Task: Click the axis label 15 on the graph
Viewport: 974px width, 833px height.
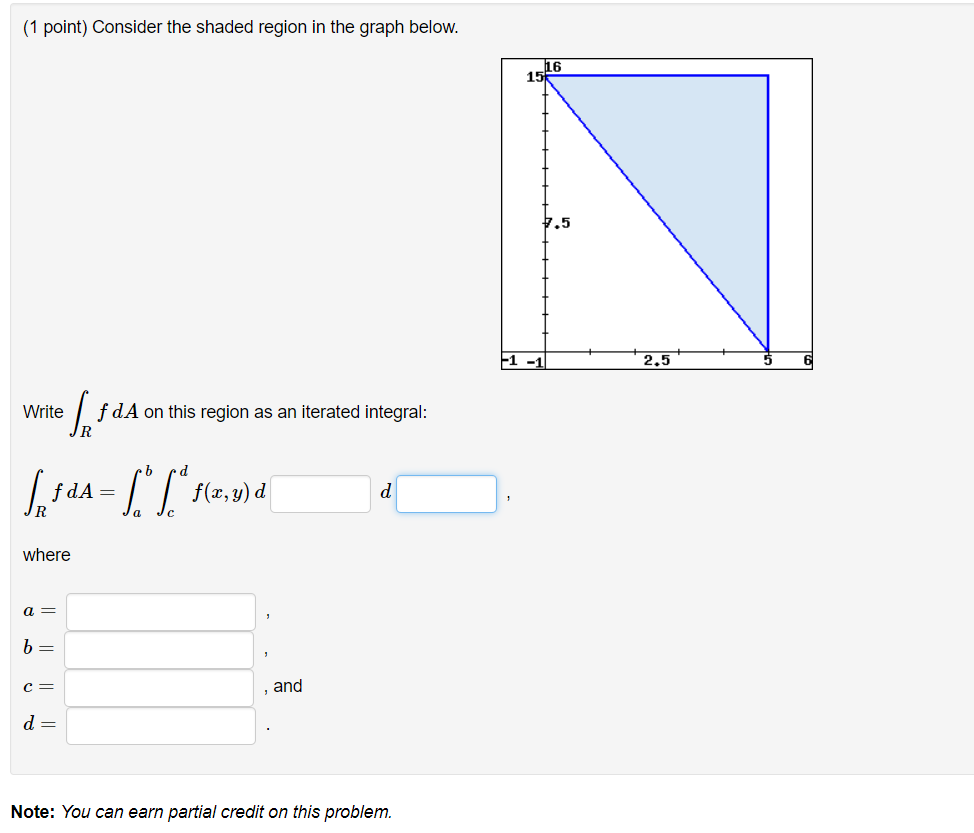Action: (x=534, y=74)
